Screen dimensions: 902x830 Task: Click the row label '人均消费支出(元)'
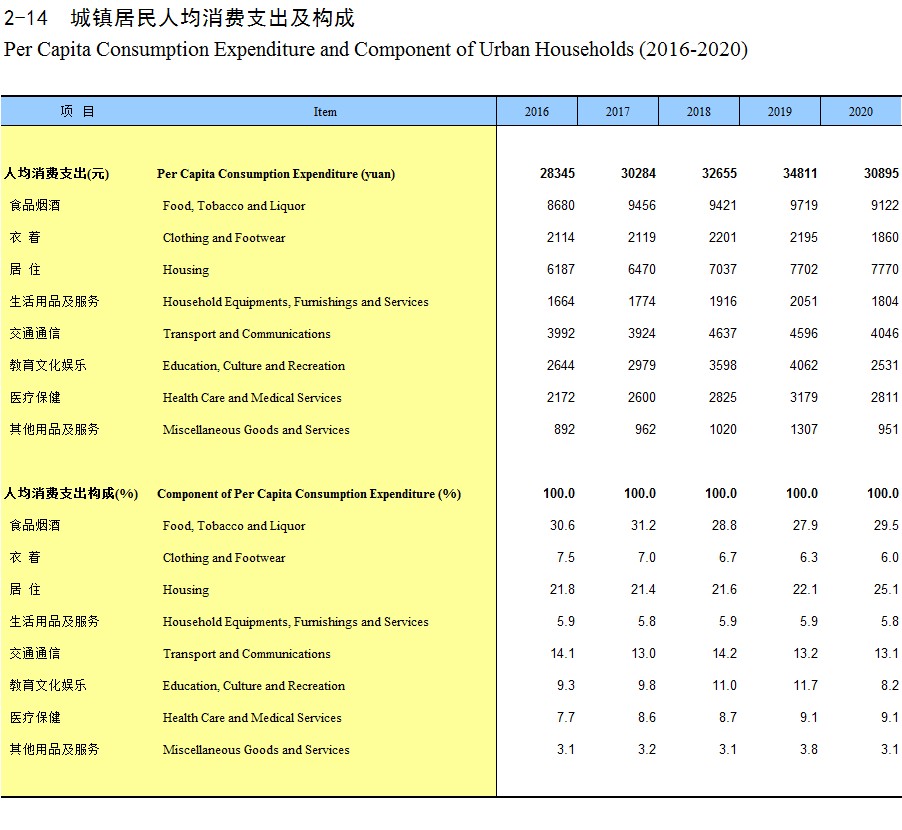(56, 174)
